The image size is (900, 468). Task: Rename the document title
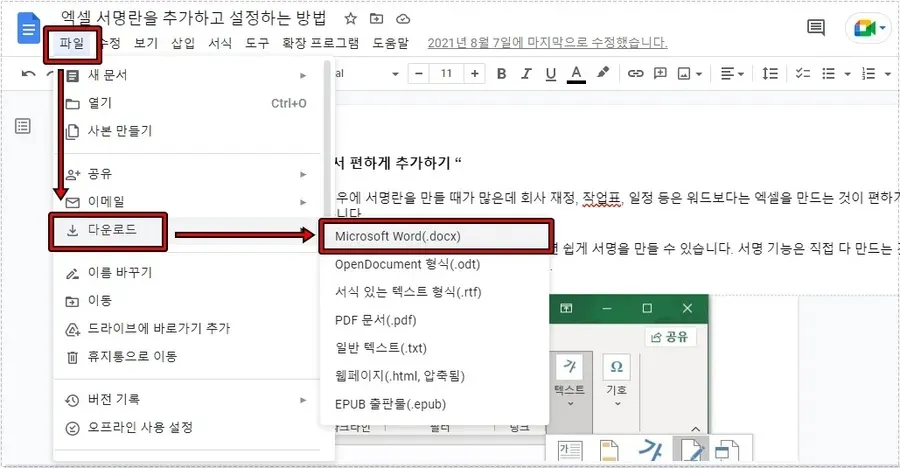click(193, 18)
